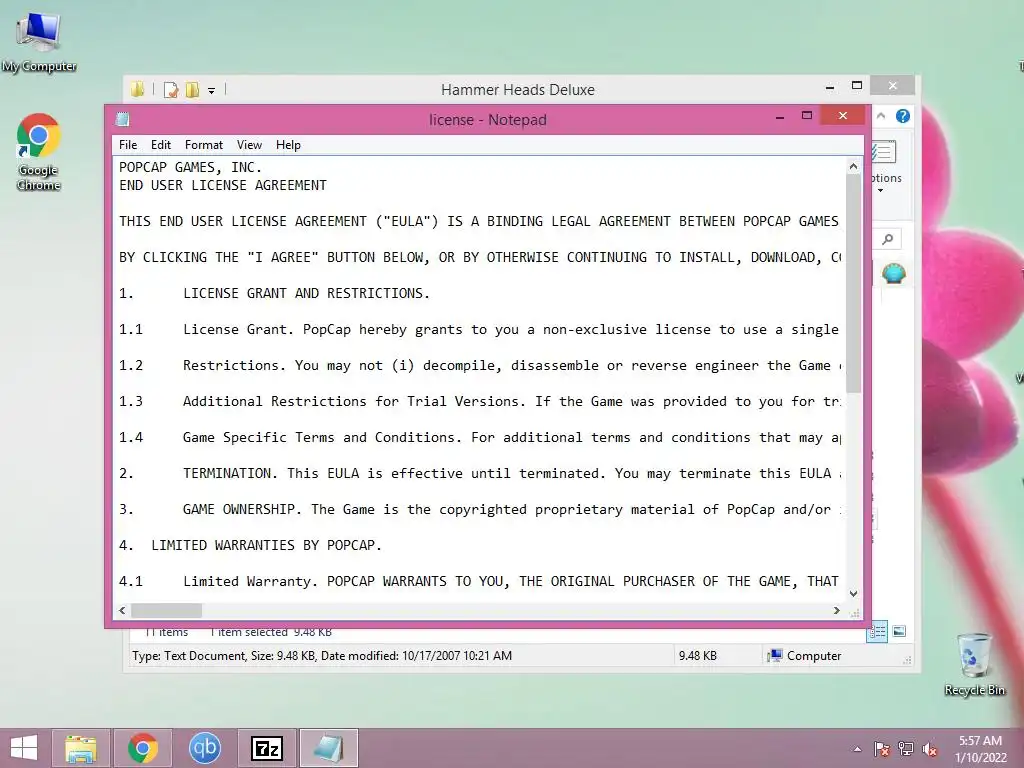Maximize the Hammer Heads Deluxe Explorer window
Viewport: 1024px width, 768px height.
(x=857, y=86)
